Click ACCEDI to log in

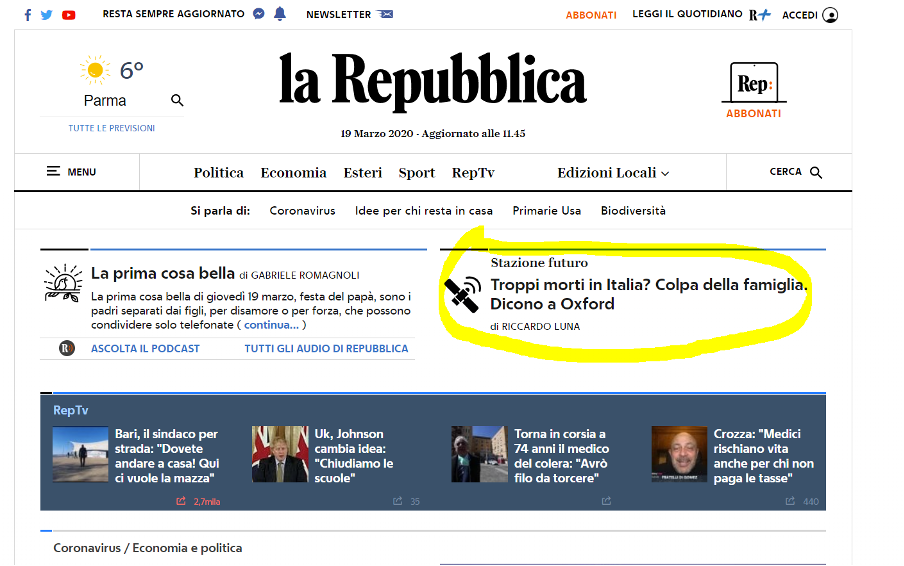coord(800,16)
